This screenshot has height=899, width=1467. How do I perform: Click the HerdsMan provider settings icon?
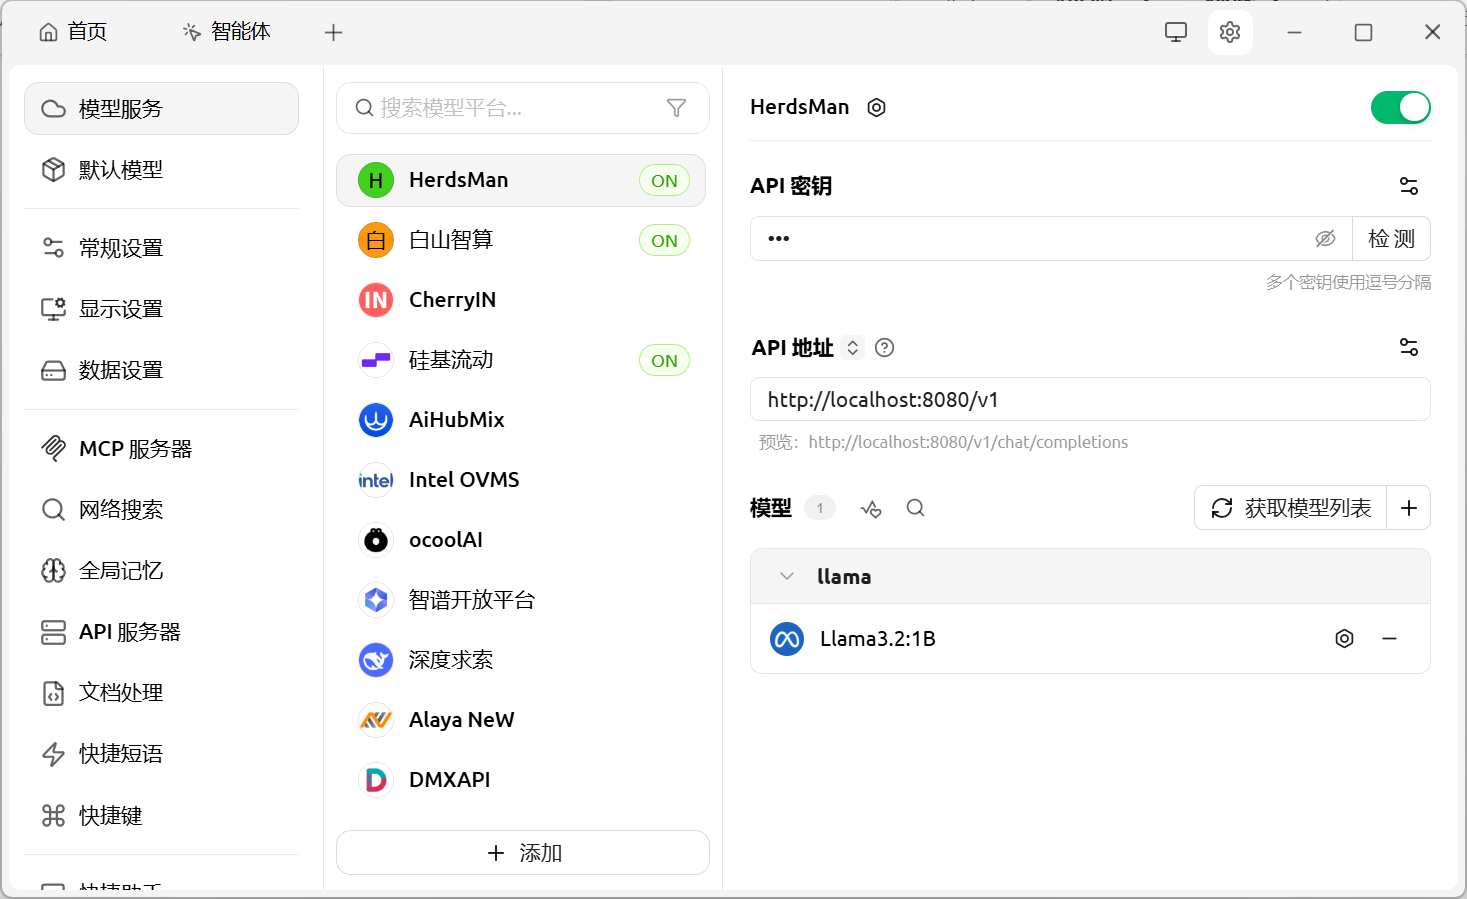[x=876, y=107]
